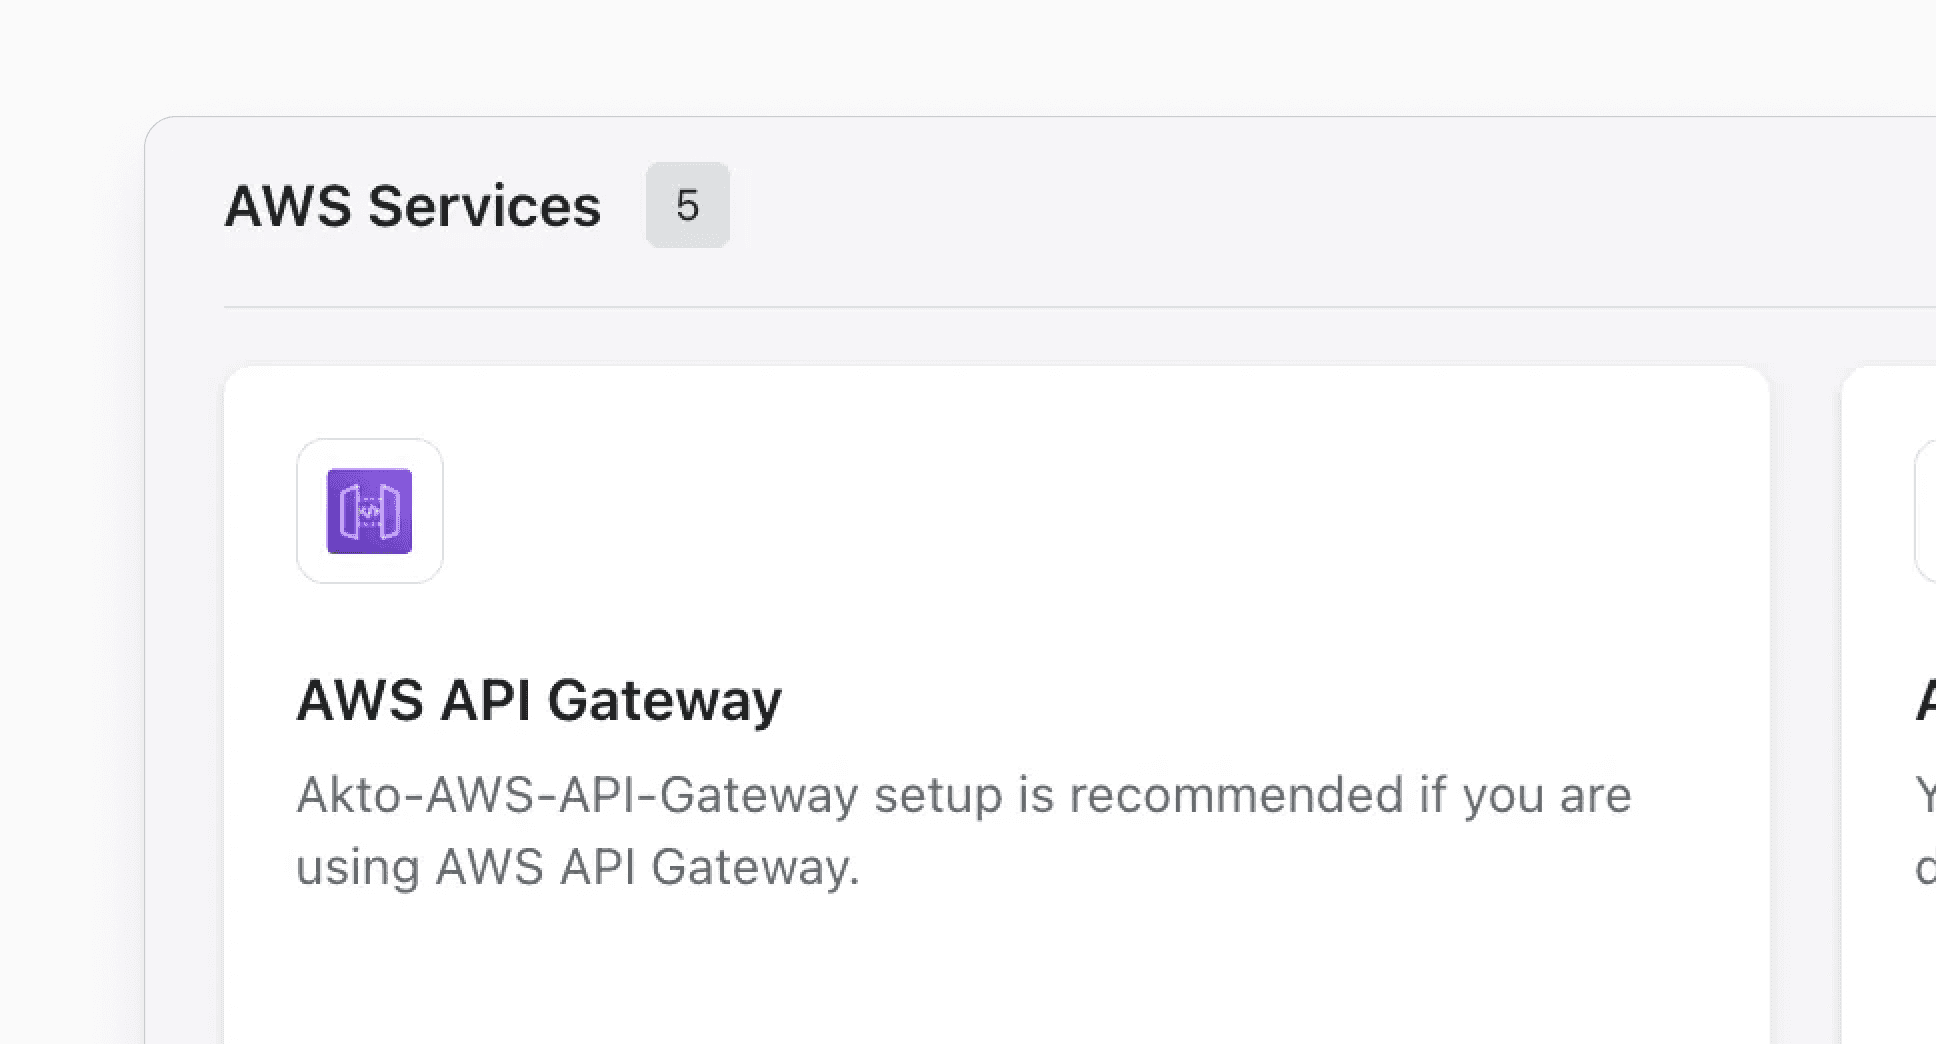Viewport: 1936px width, 1044px height.
Task: Select the API Gateway icon inside its rounded container
Action: (x=369, y=510)
